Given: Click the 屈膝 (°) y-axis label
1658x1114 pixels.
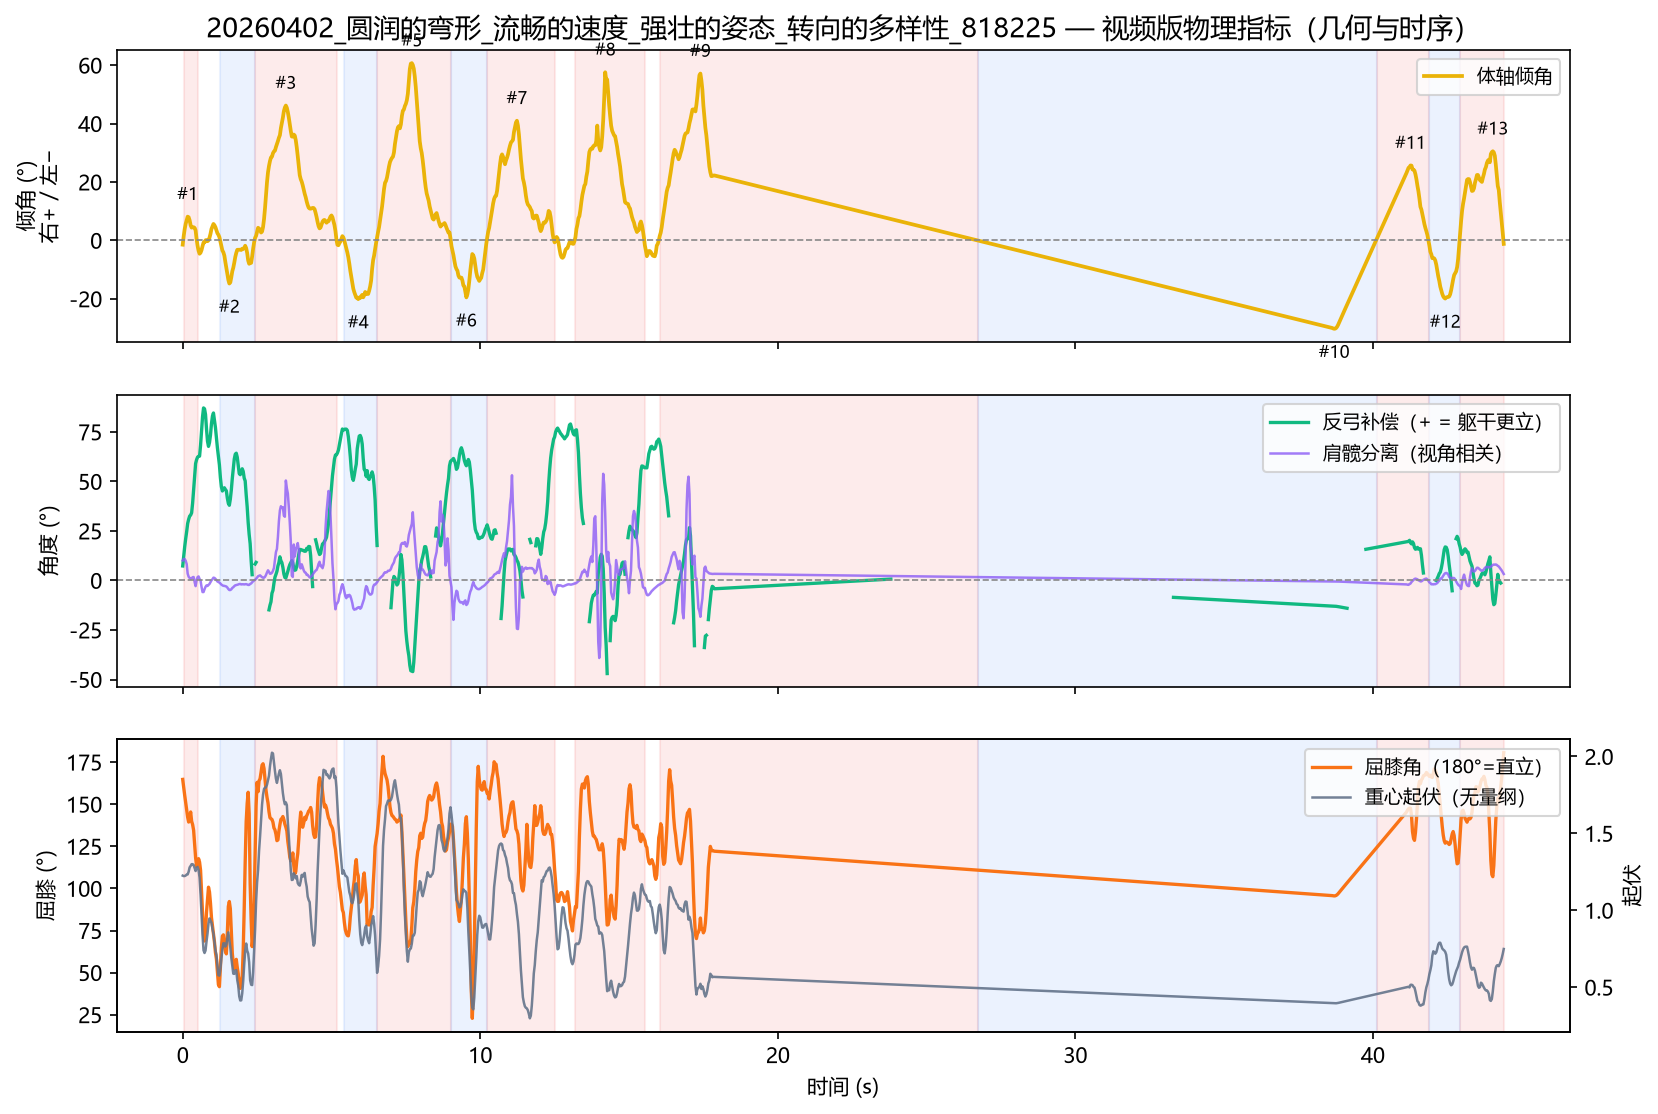Looking at the screenshot, I should [47, 886].
